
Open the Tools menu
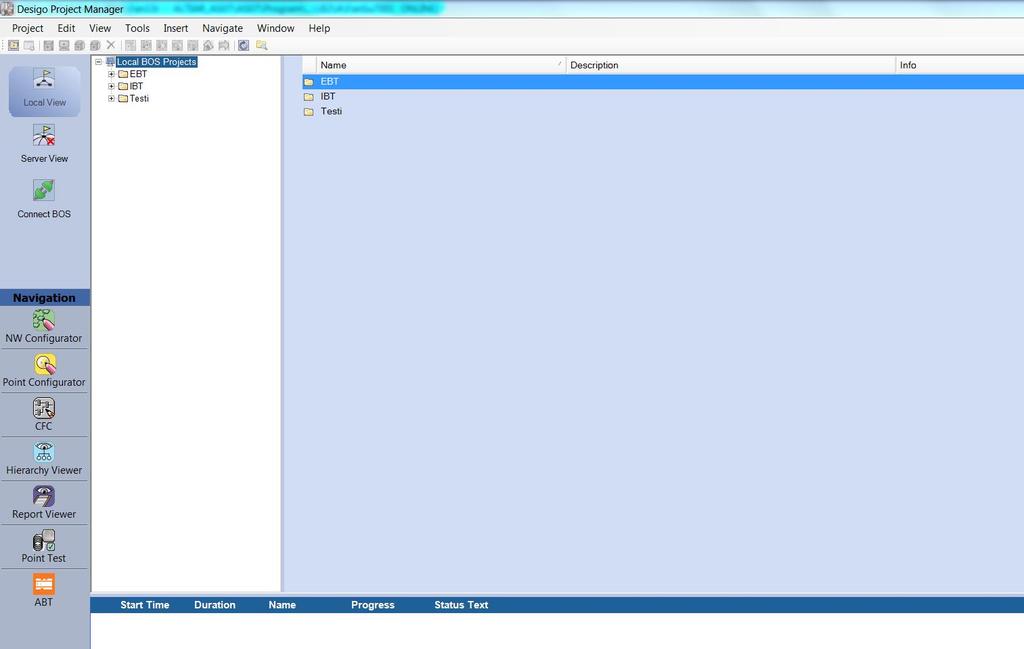137,28
